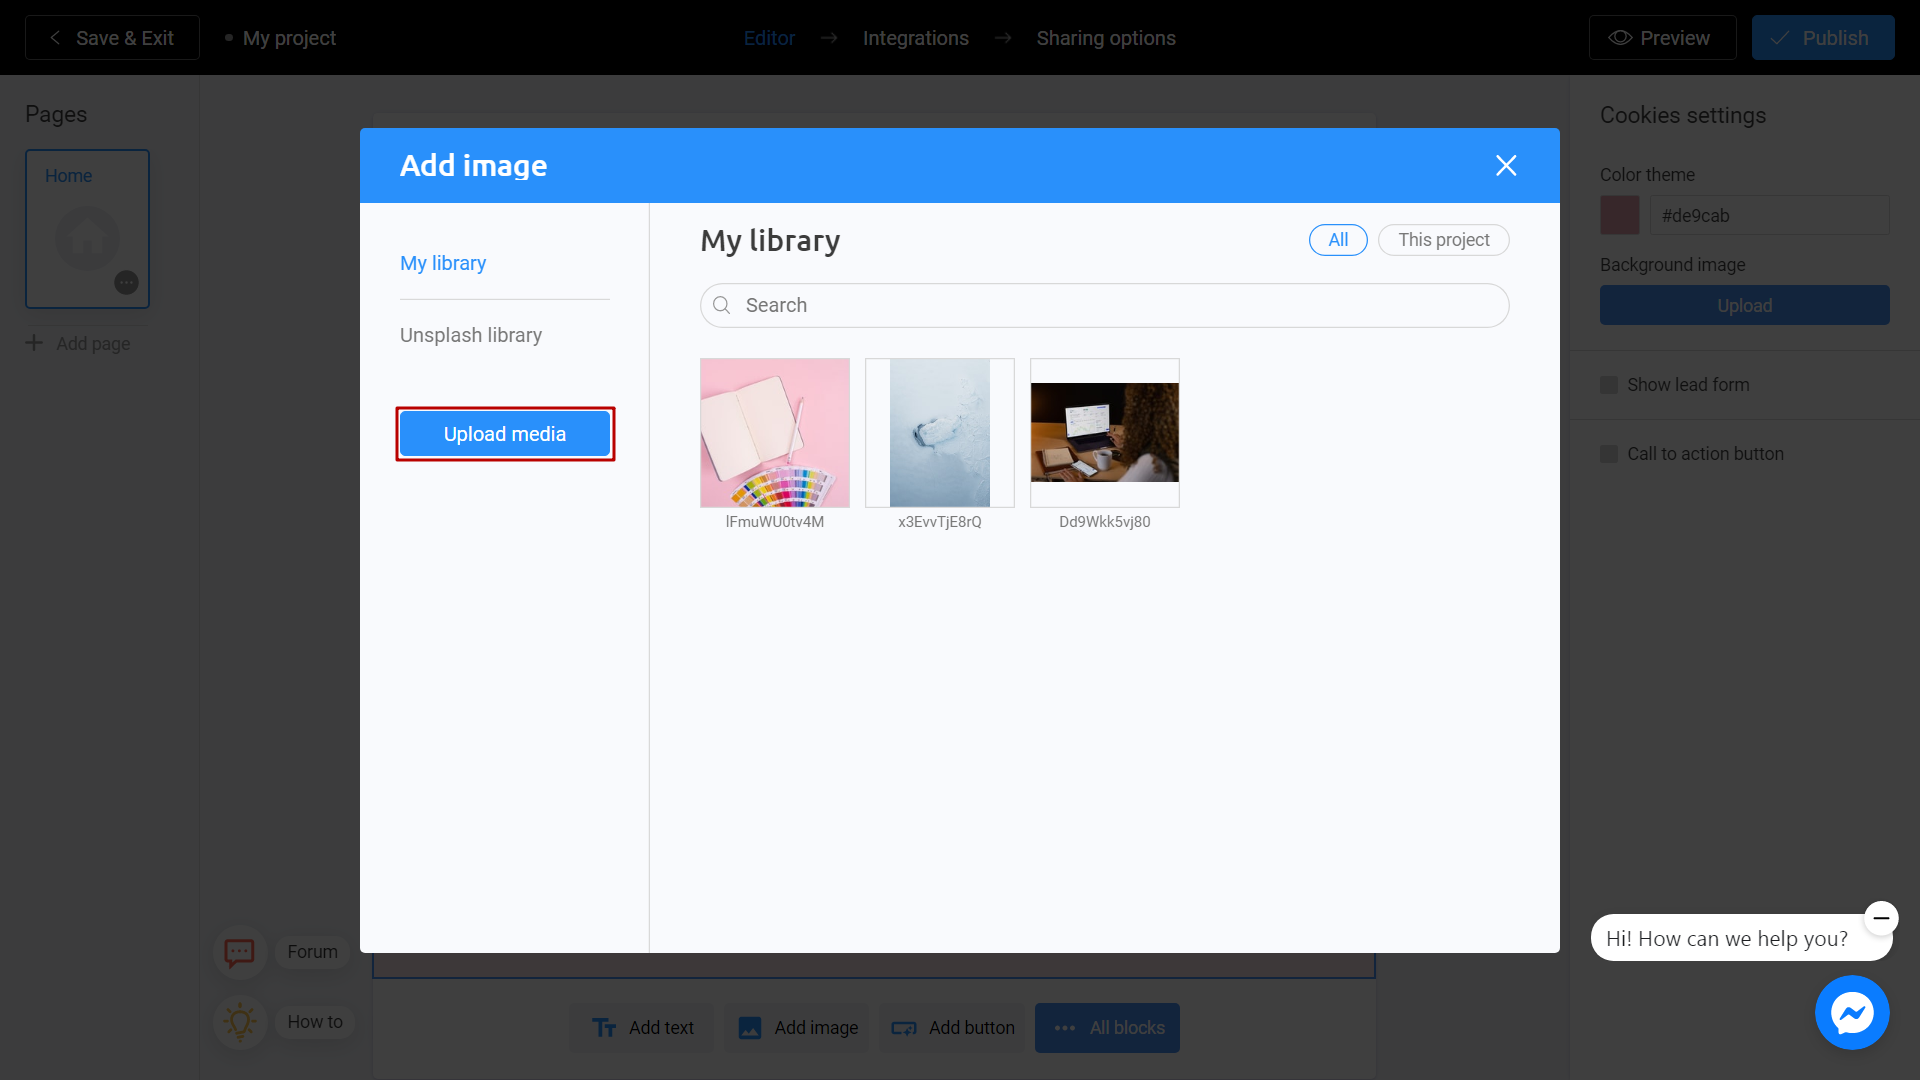Image resolution: width=1920 pixels, height=1080 pixels.
Task: Click the Publish button
Action: [x=1822, y=38]
